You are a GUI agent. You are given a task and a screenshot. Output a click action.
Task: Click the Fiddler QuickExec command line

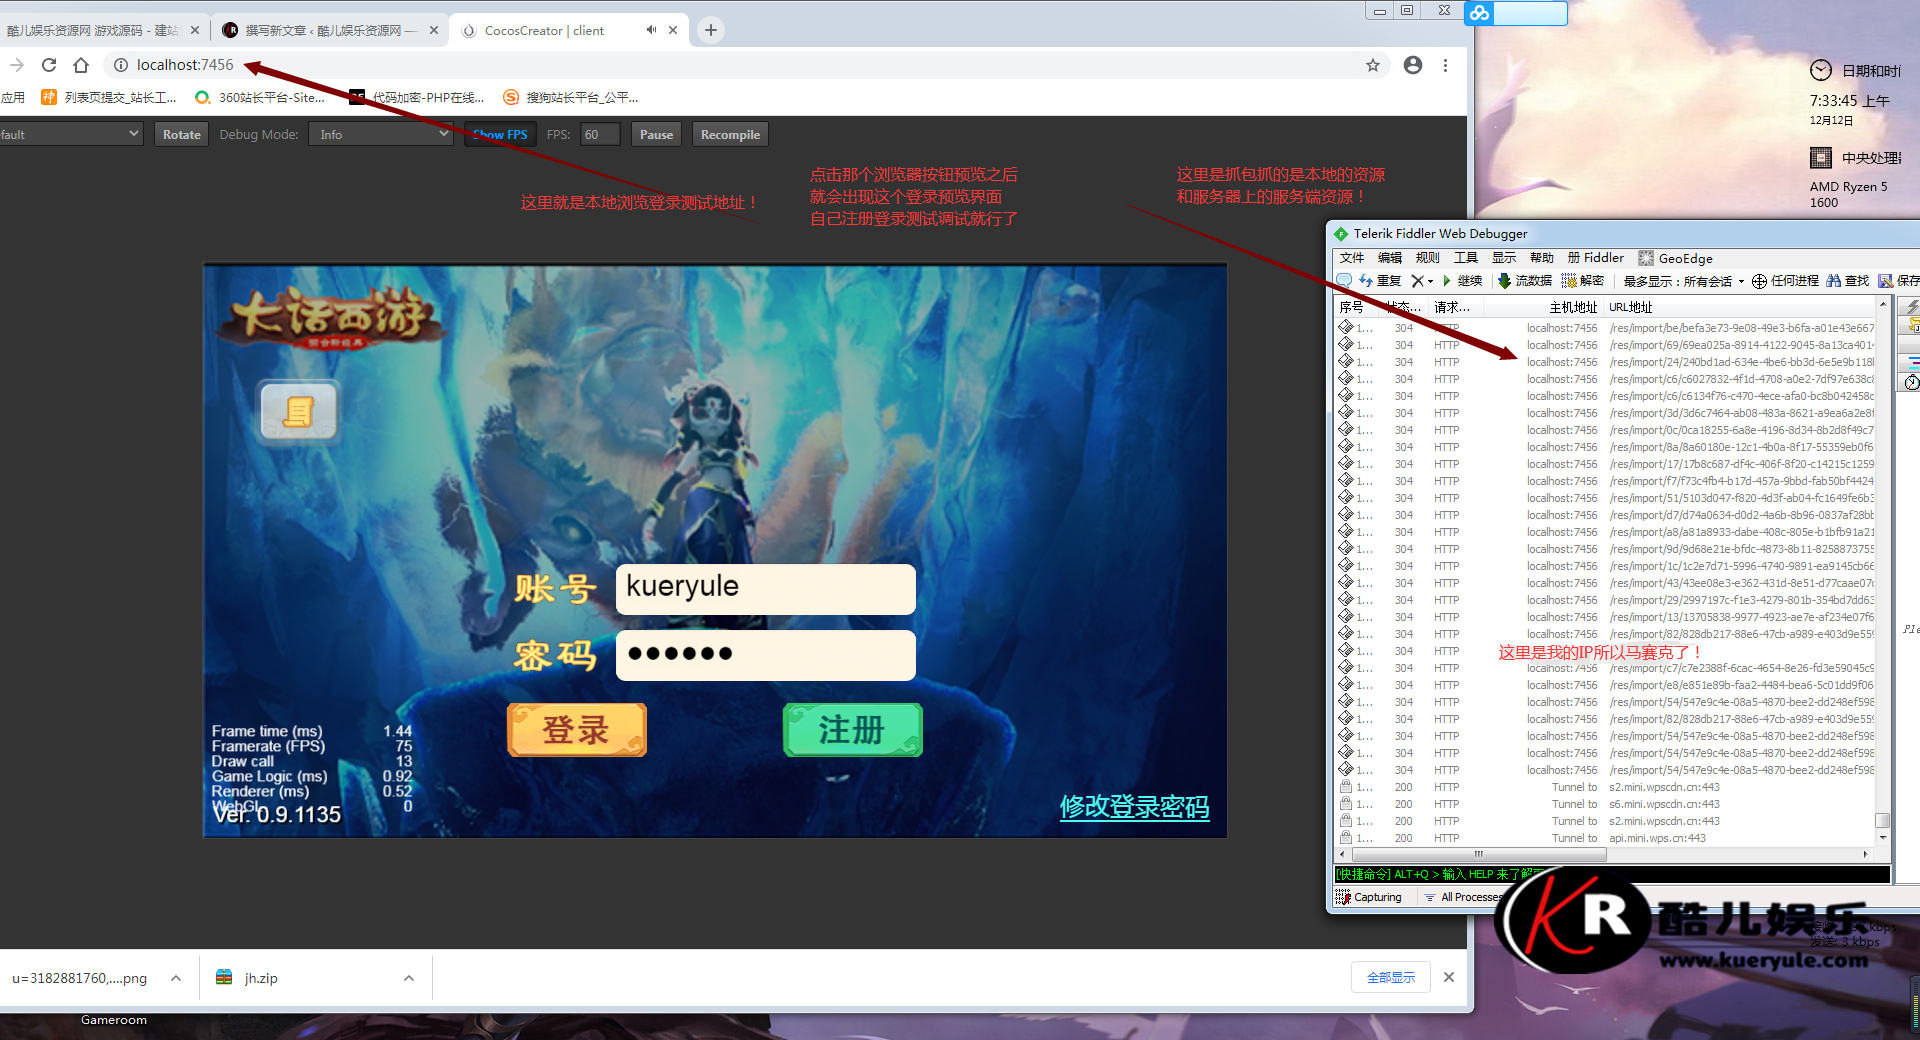[x=1612, y=874]
